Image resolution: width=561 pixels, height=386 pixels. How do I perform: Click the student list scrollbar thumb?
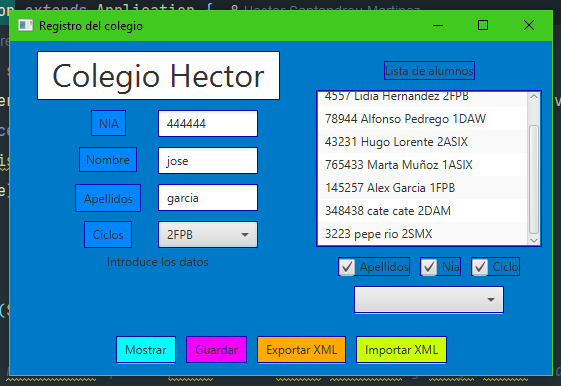tap(534, 179)
